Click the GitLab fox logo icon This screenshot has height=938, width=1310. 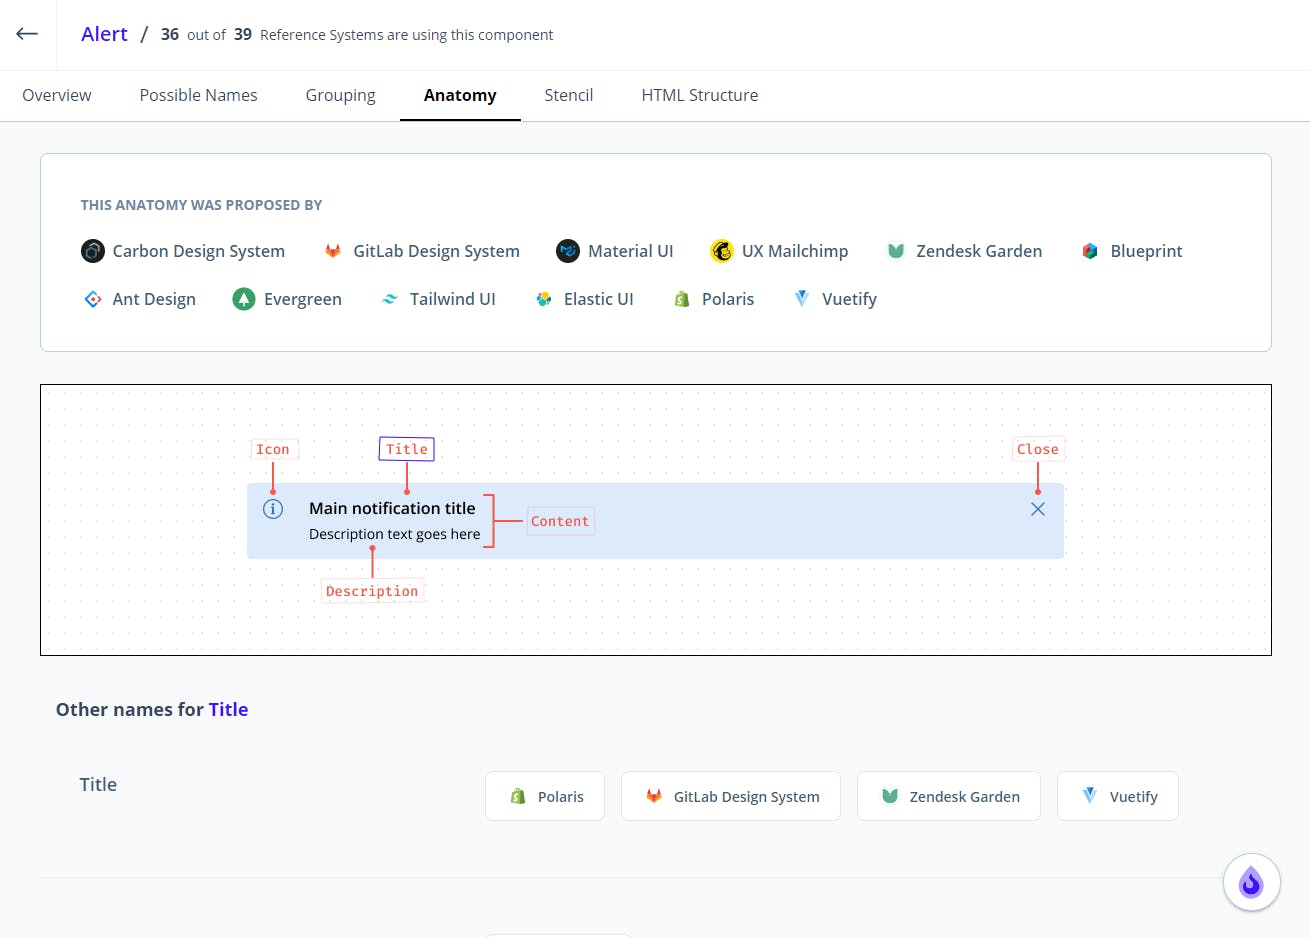333,251
